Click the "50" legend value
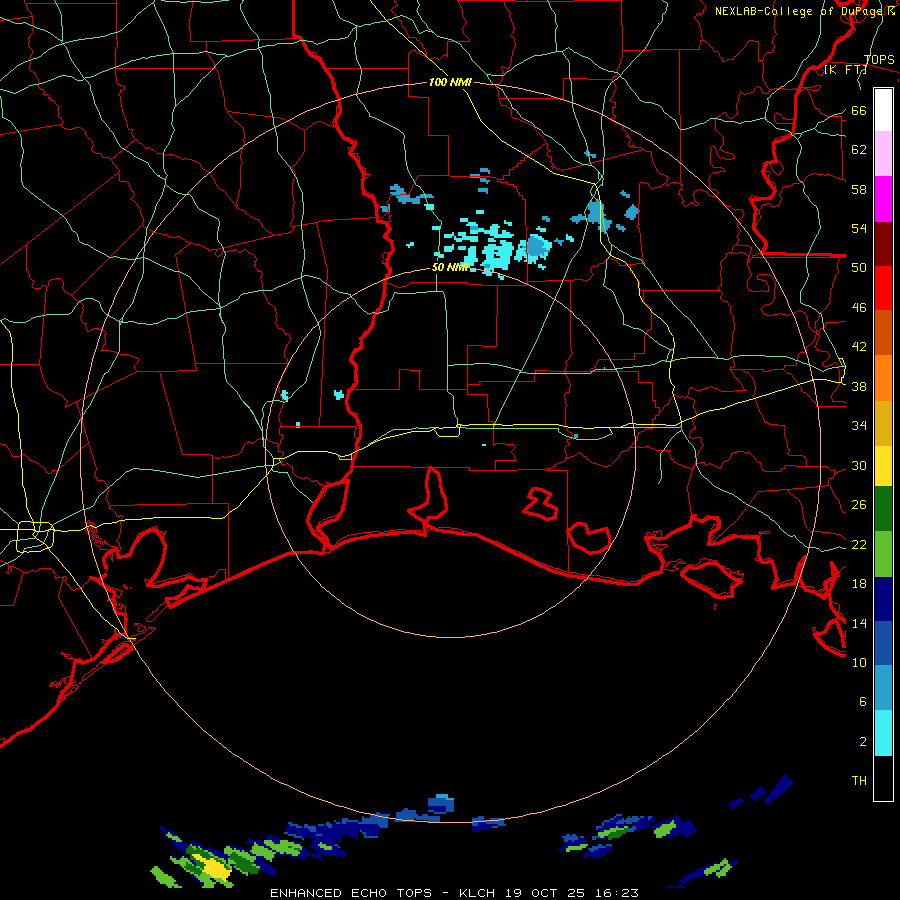This screenshot has width=900, height=900. click(859, 268)
